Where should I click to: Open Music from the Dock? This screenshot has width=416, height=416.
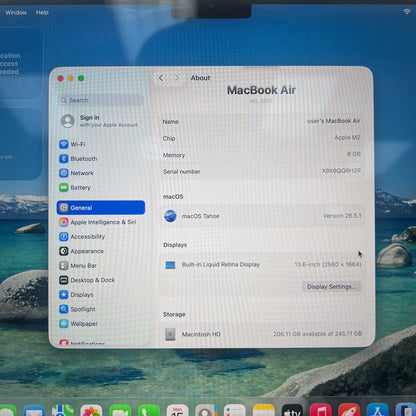(321, 411)
